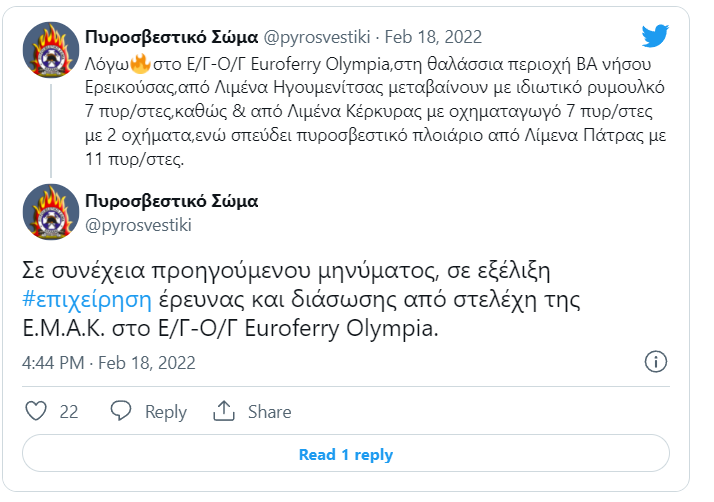Open the second tweet's Πυροσβεστικό Σώμα display name
This screenshot has width=714, height=502.
pyautogui.click(x=171, y=201)
